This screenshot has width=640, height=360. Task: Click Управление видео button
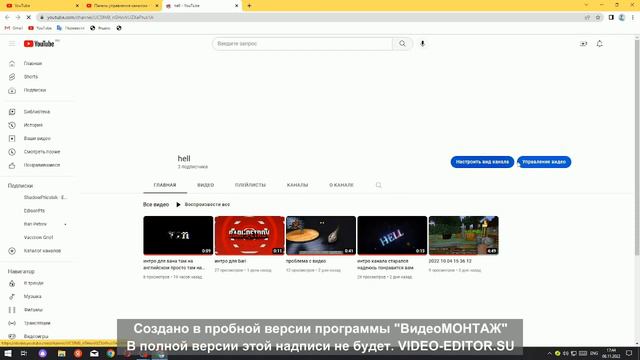pos(544,162)
